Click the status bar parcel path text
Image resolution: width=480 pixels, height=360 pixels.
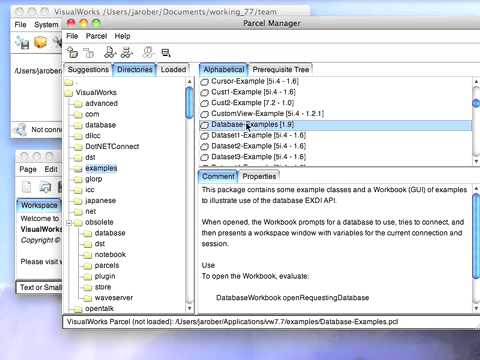tap(232, 322)
